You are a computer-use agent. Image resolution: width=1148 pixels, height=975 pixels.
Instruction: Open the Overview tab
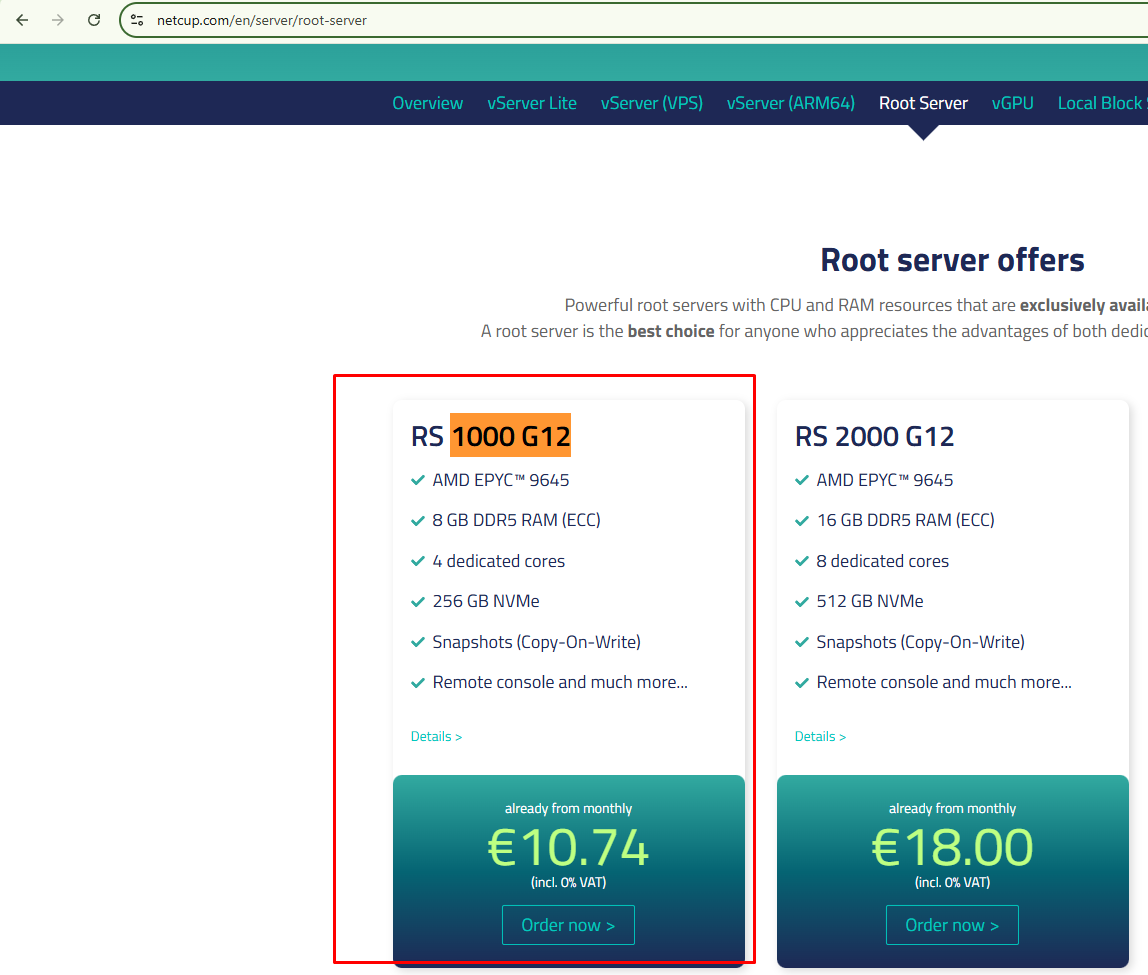click(427, 103)
